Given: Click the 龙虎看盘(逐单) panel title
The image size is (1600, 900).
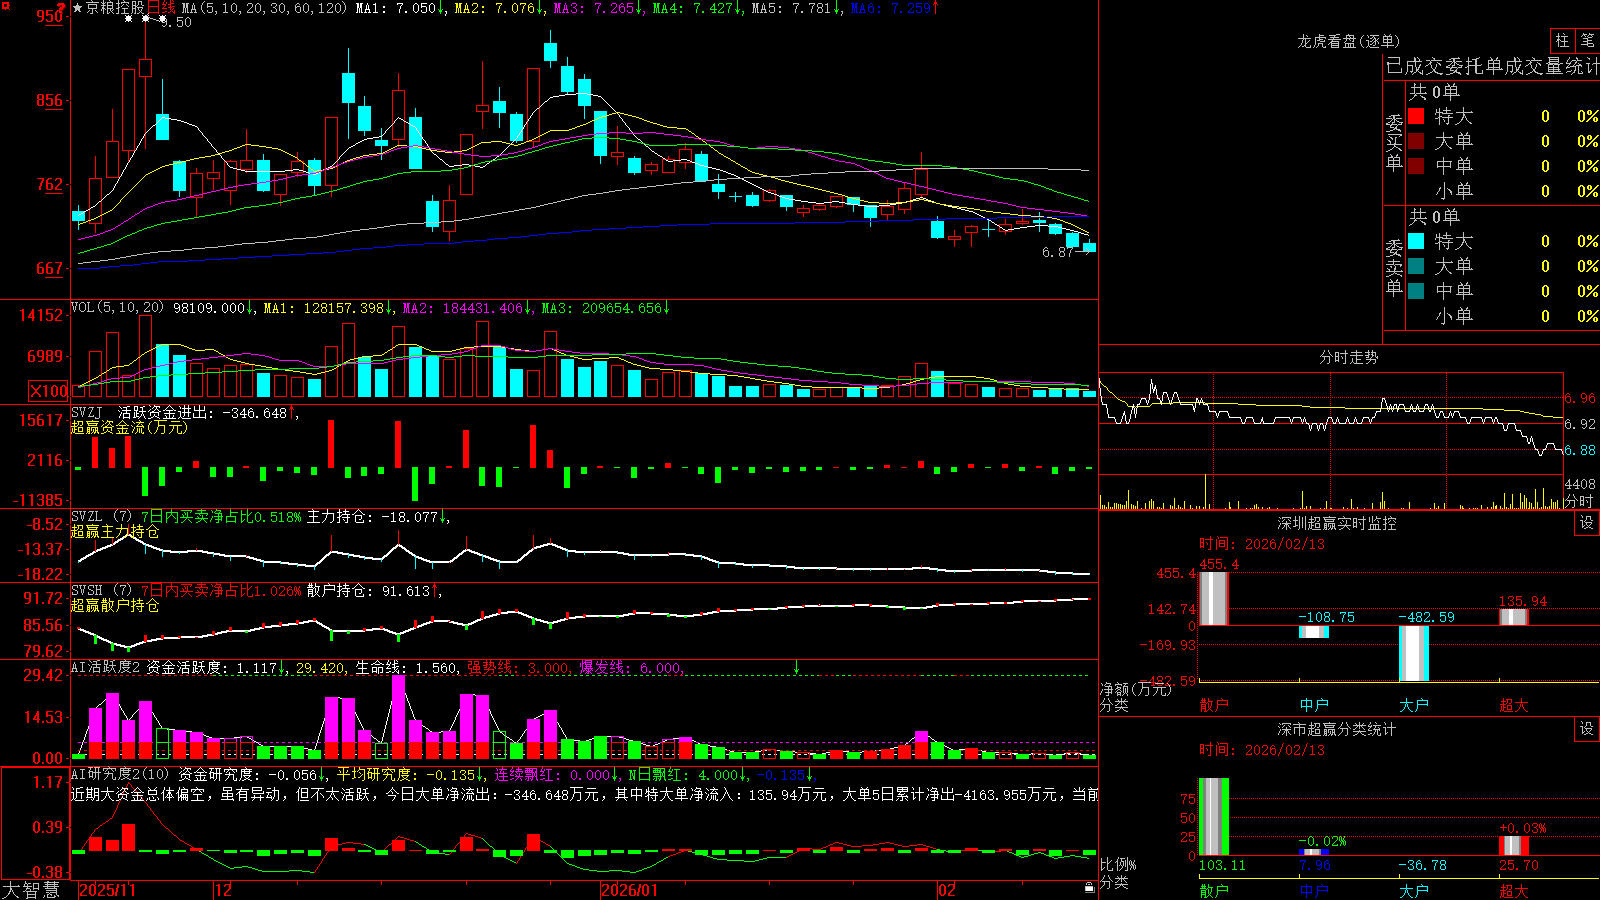Looking at the screenshot, I should click(1348, 41).
